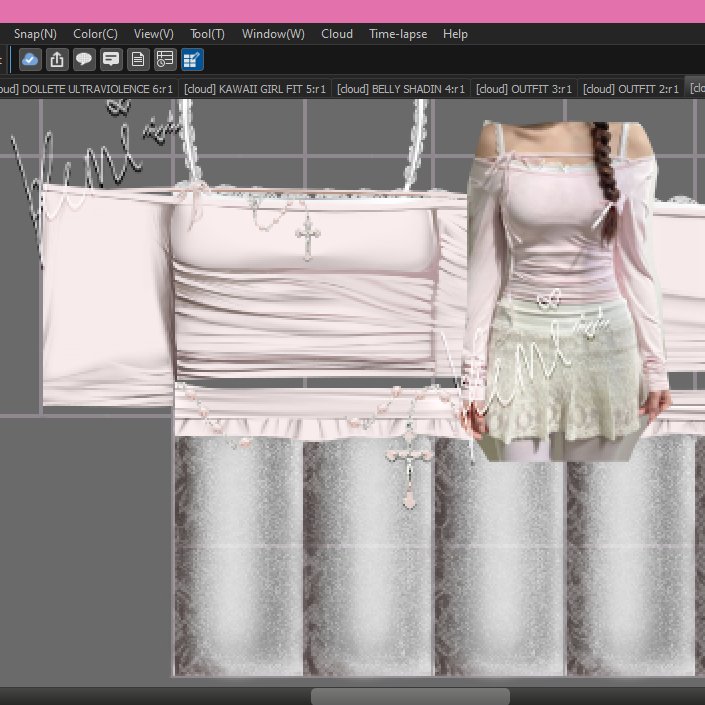Click the braided-hair girl reference photo
The image size is (705, 705).
click(x=567, y=291)
